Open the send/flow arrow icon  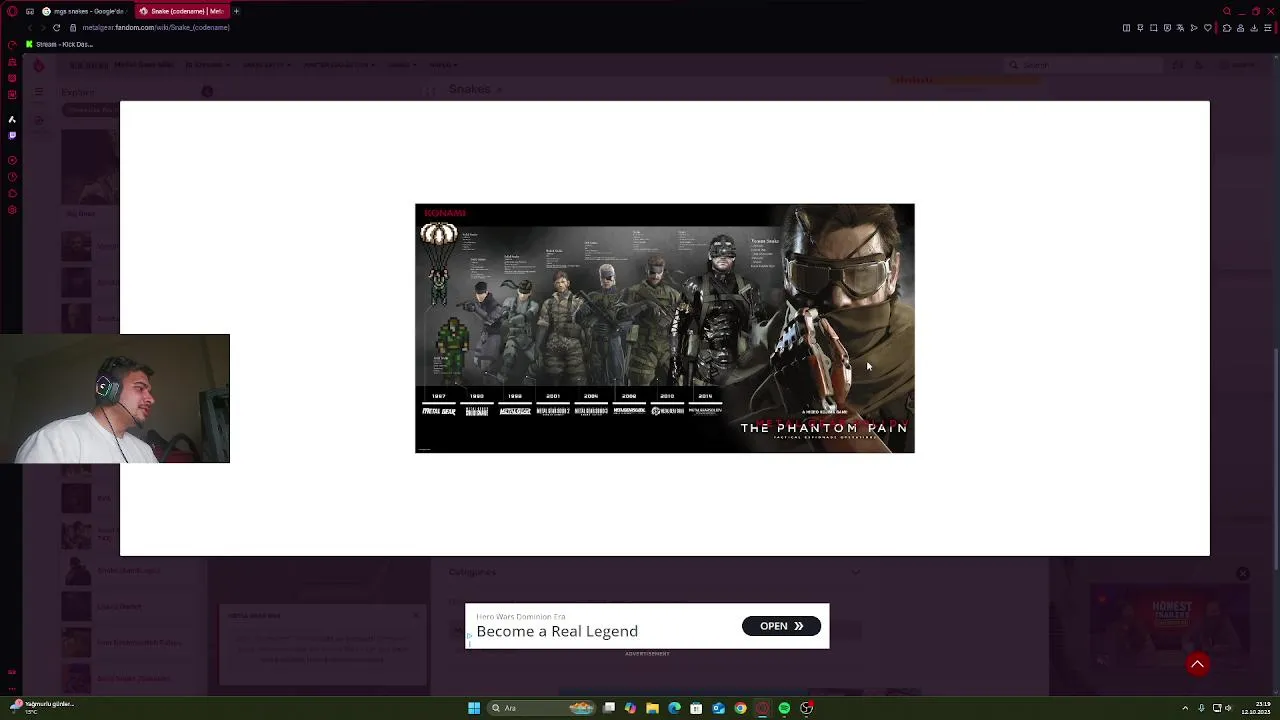click(x=1193, y=28)
